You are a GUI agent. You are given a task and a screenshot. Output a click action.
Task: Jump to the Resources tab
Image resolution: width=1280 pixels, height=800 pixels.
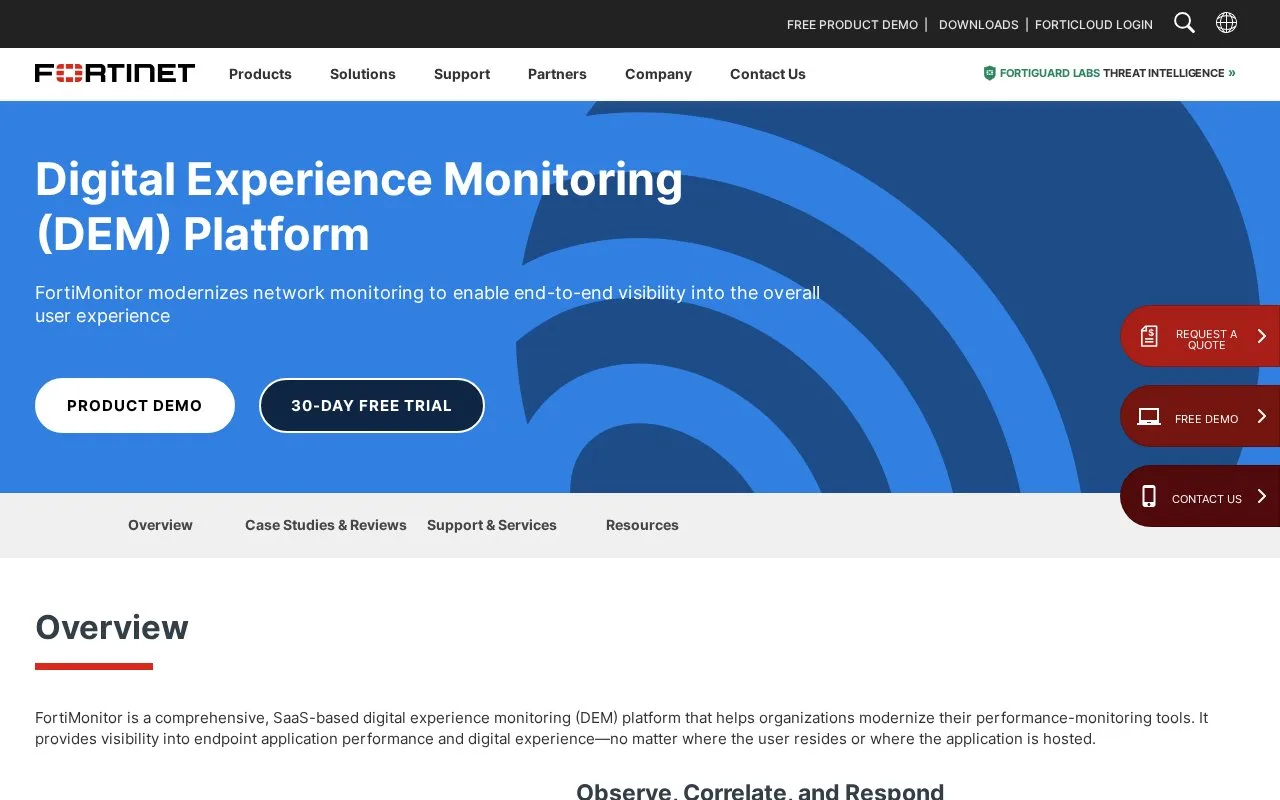[x=642, y=525]
